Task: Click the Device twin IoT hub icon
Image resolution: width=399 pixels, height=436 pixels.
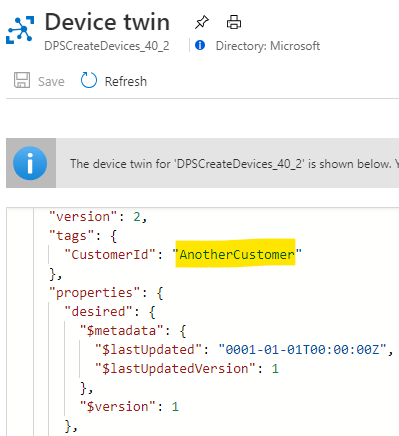Action: pos(20,30)
